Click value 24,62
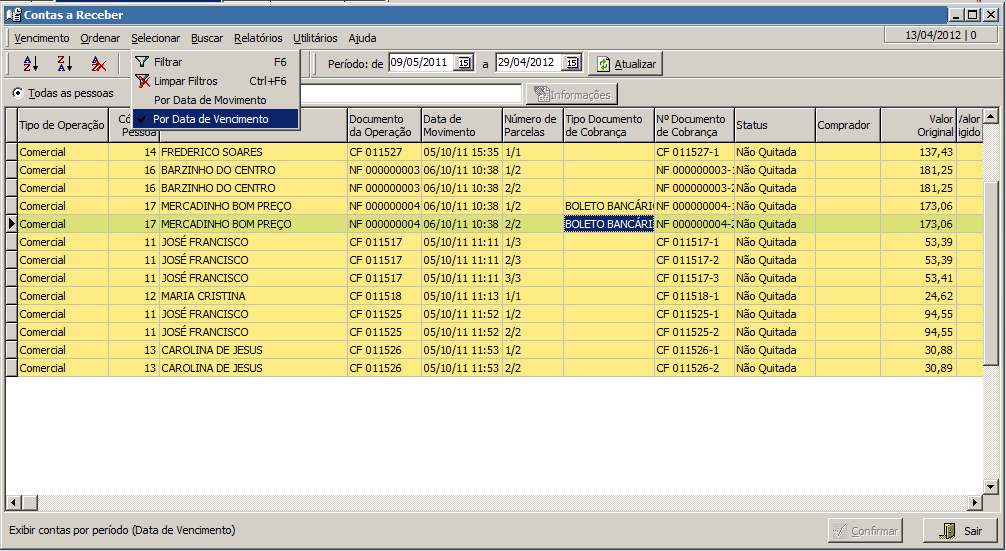Screen dimensions: 1006x551 coord(918,296)
